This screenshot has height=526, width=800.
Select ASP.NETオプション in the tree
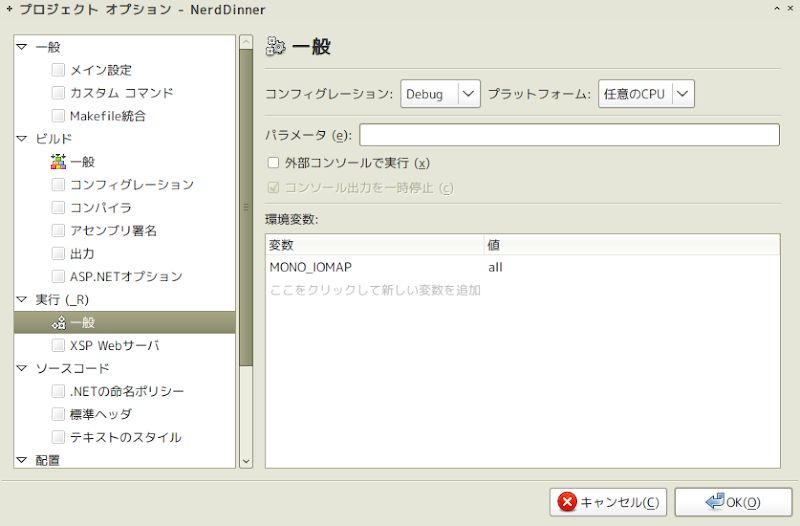tap(126, 277)
